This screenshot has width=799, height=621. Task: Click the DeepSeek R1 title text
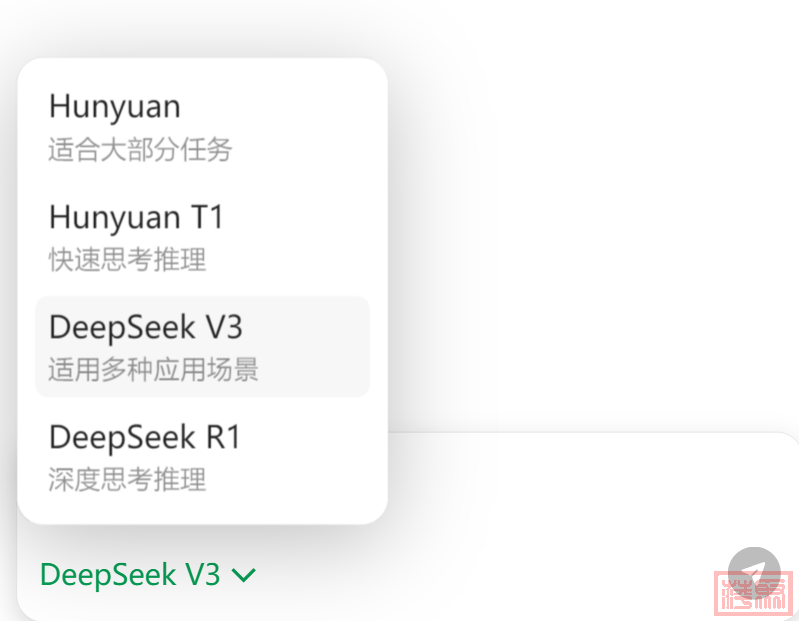pos(144,437)
